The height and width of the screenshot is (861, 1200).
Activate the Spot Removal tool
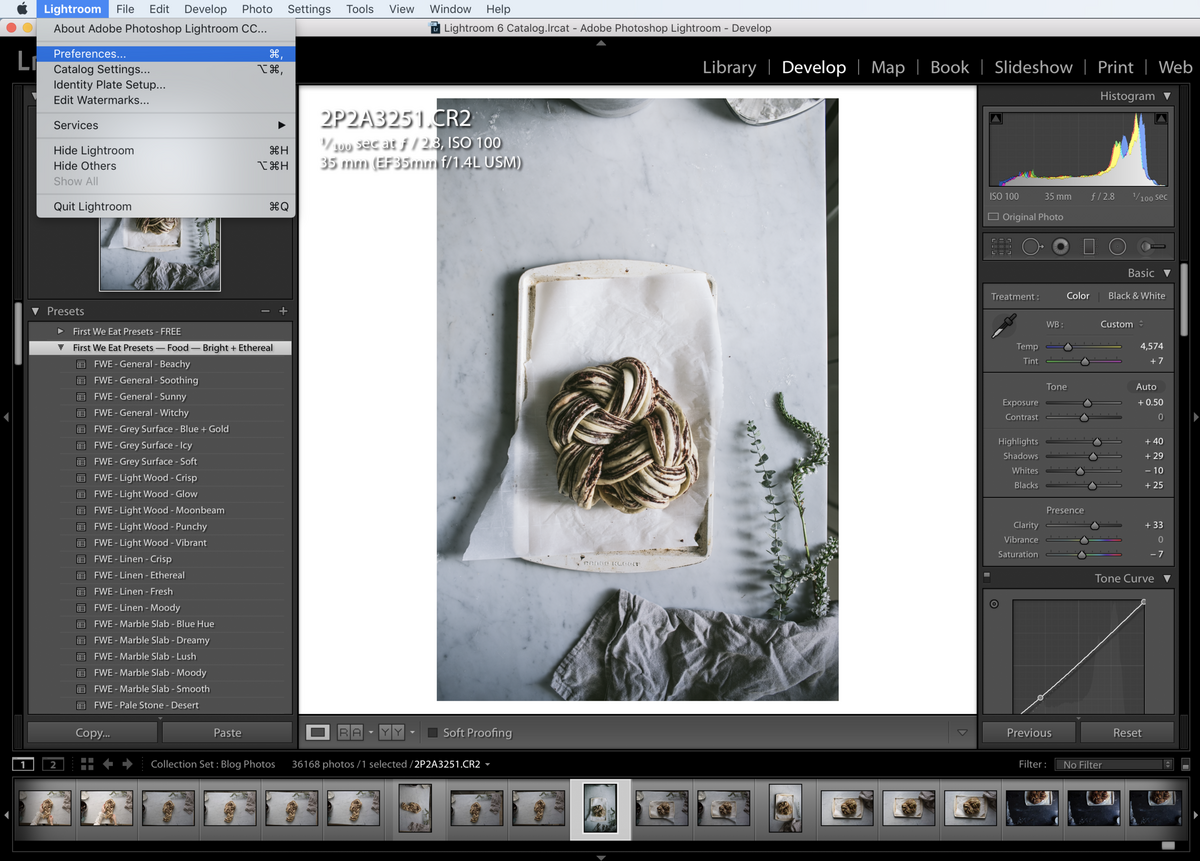(x=1032, y=246)
